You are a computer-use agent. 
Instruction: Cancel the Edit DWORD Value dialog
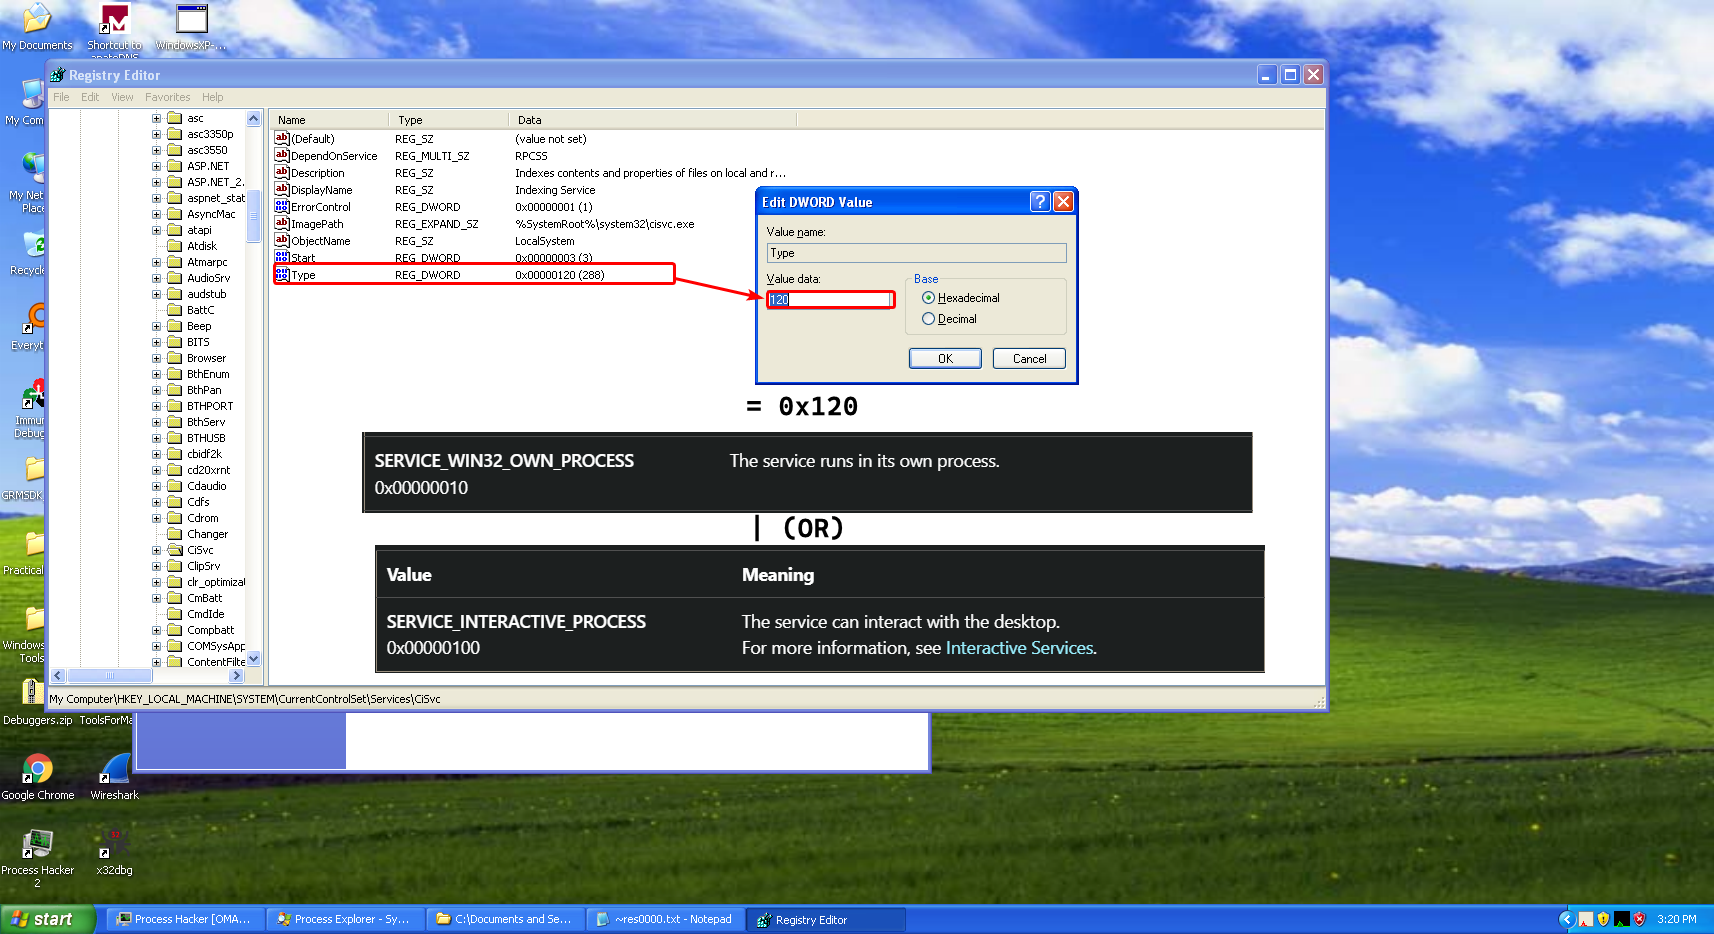tap(1029, 359)
